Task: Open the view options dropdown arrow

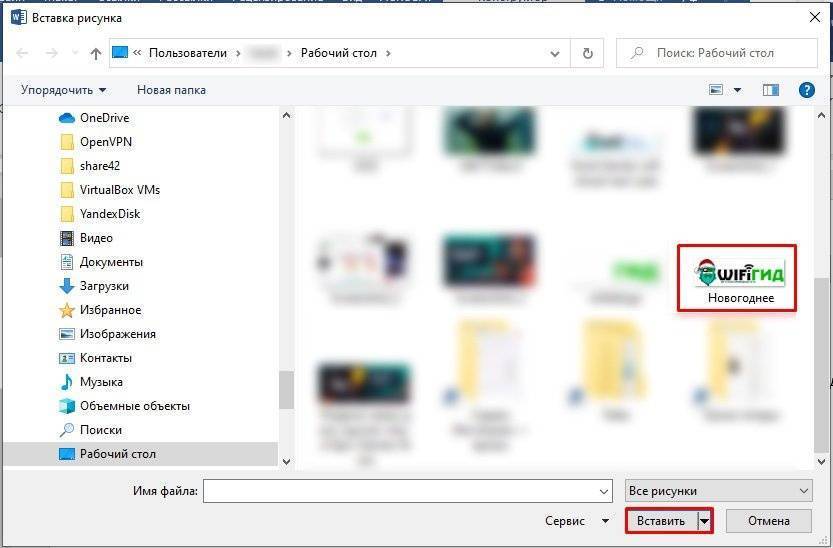Action: tap(737, 90)
